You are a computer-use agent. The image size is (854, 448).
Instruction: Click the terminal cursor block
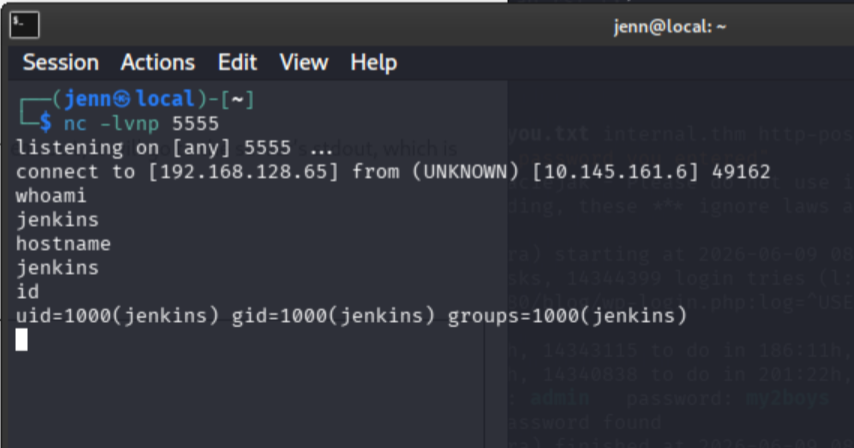pyautogui.click(x=22, y=340)
